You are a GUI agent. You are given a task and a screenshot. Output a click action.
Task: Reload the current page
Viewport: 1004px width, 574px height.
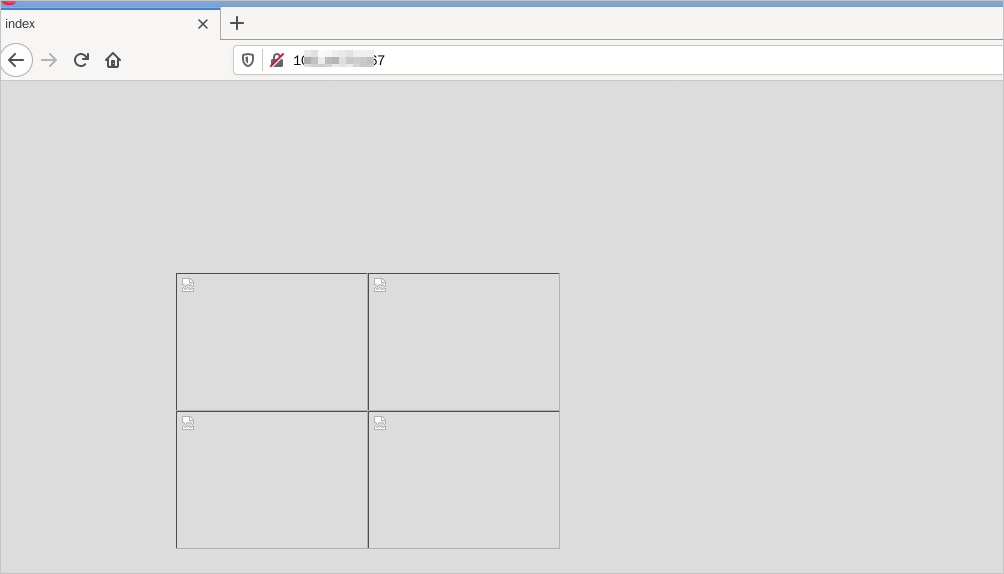coord(81,60)
